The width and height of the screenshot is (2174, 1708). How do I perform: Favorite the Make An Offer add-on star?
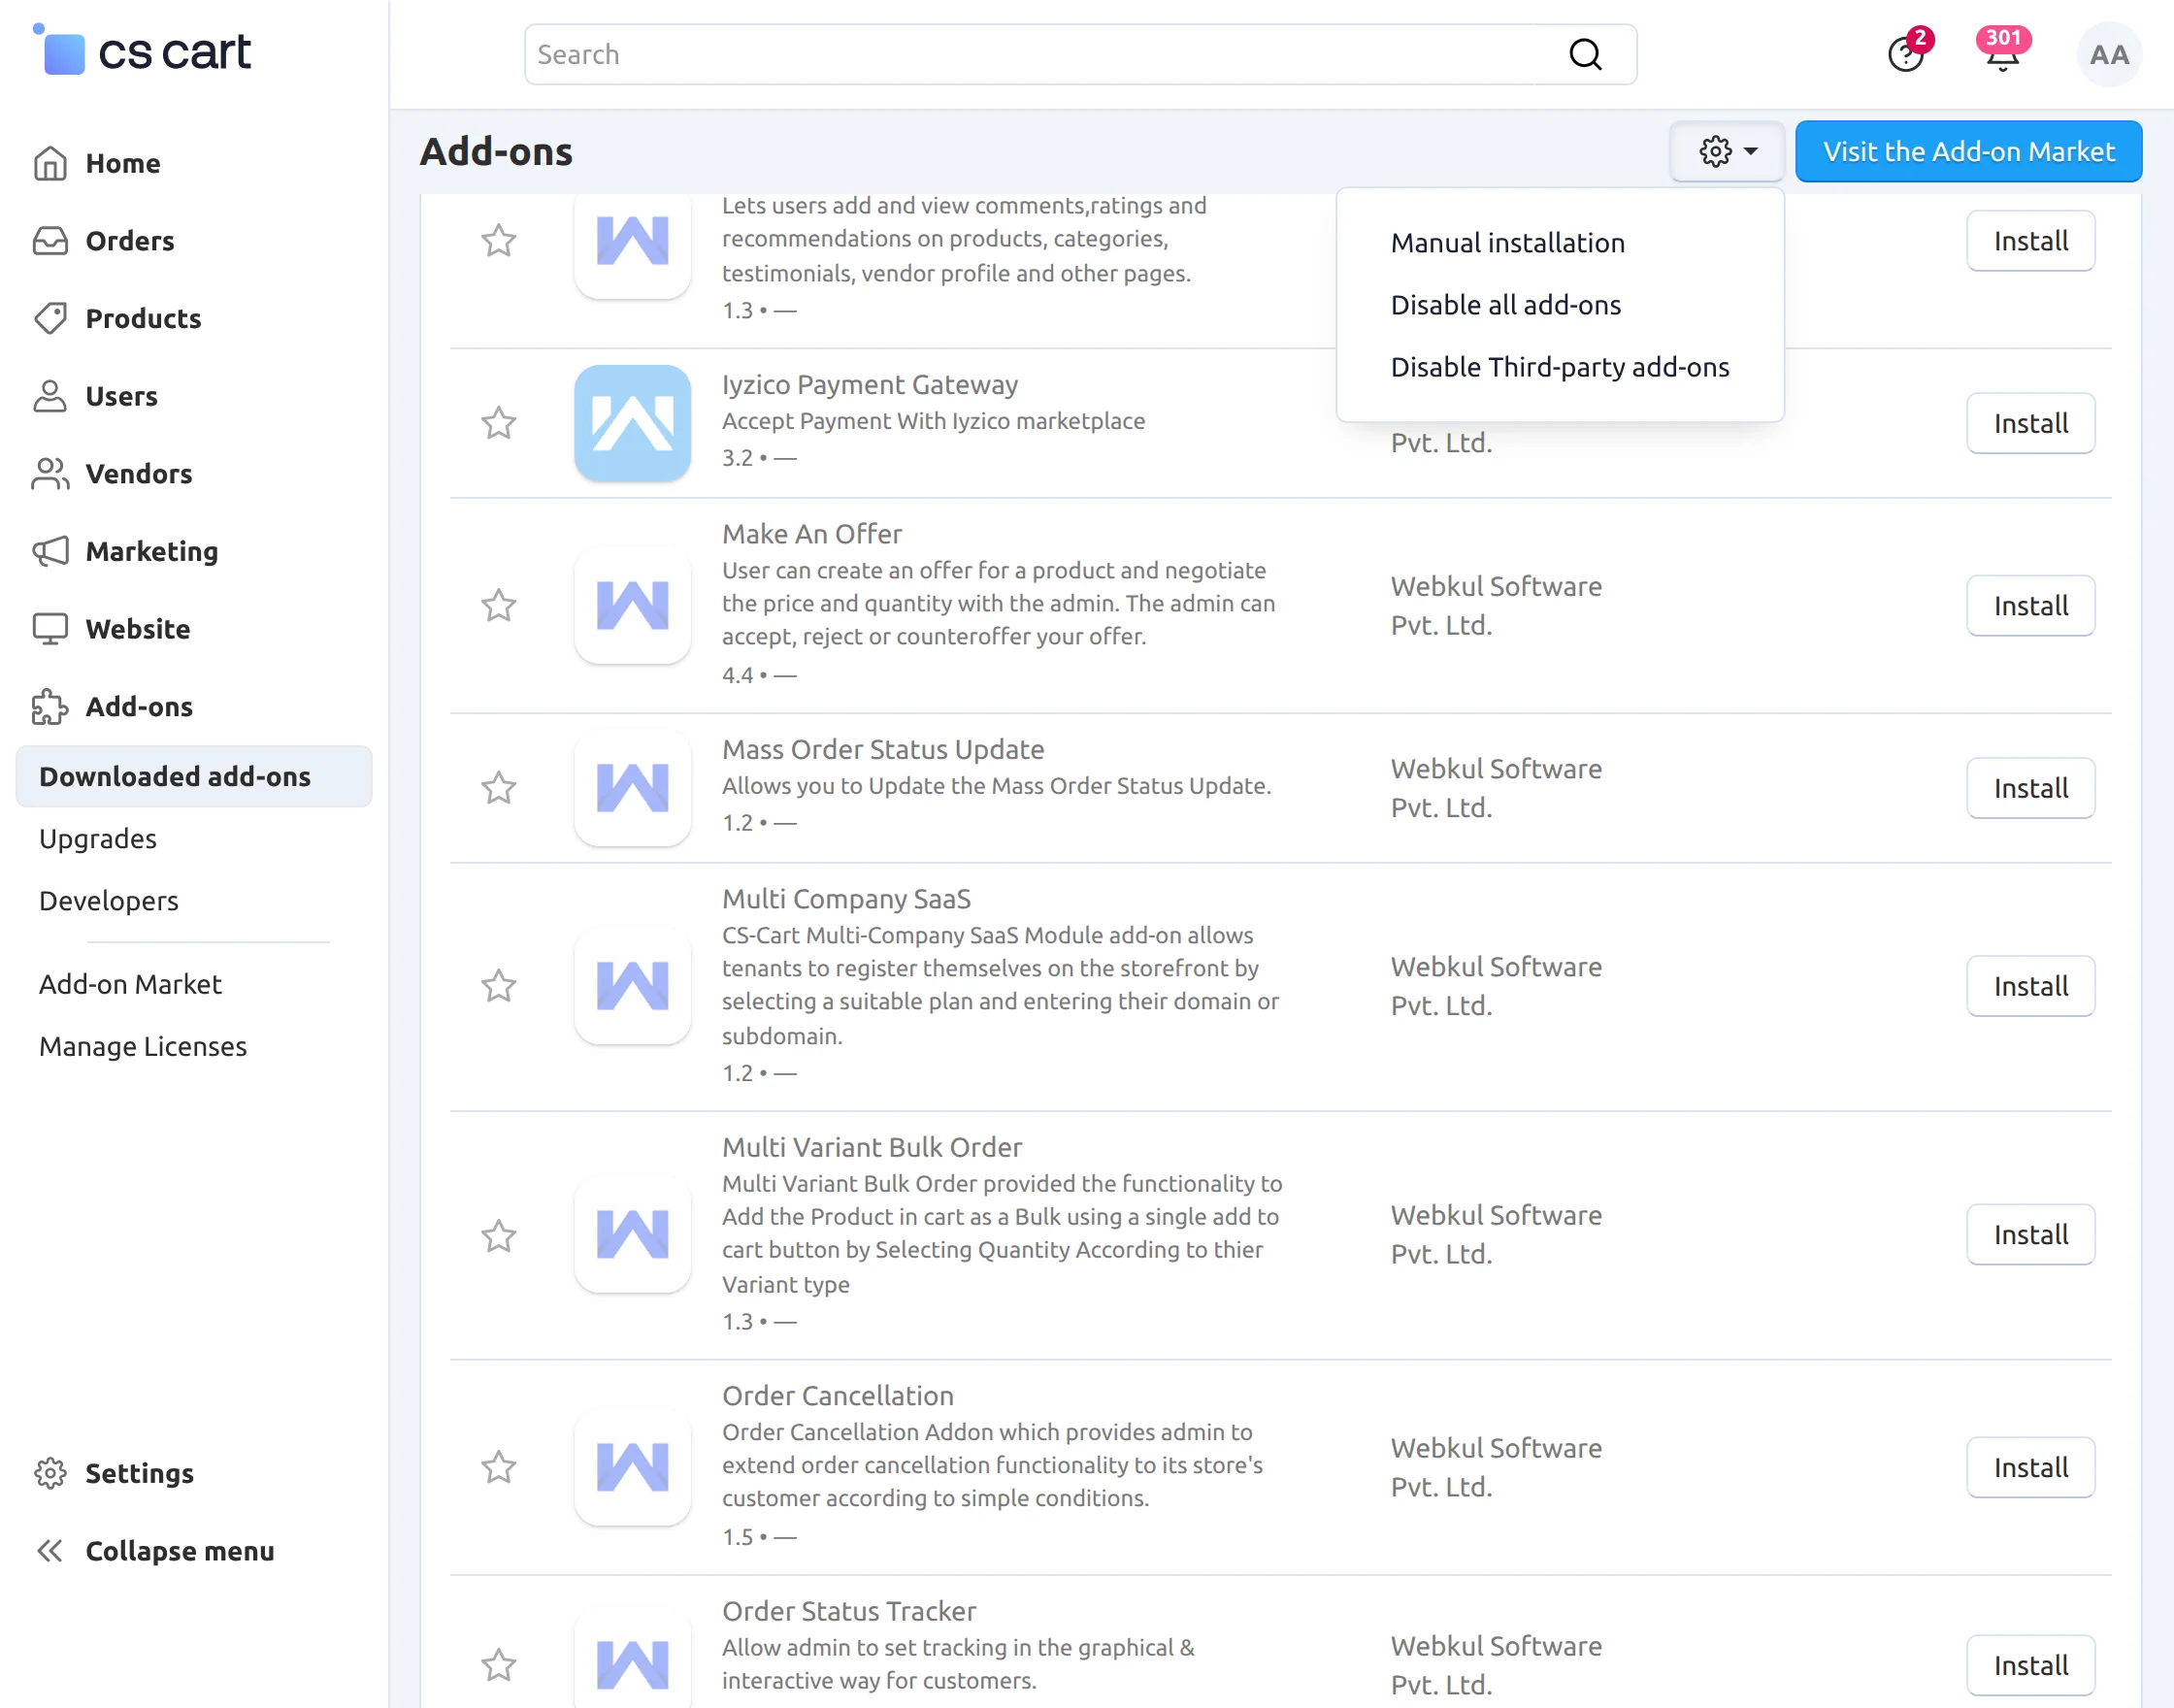498,605
